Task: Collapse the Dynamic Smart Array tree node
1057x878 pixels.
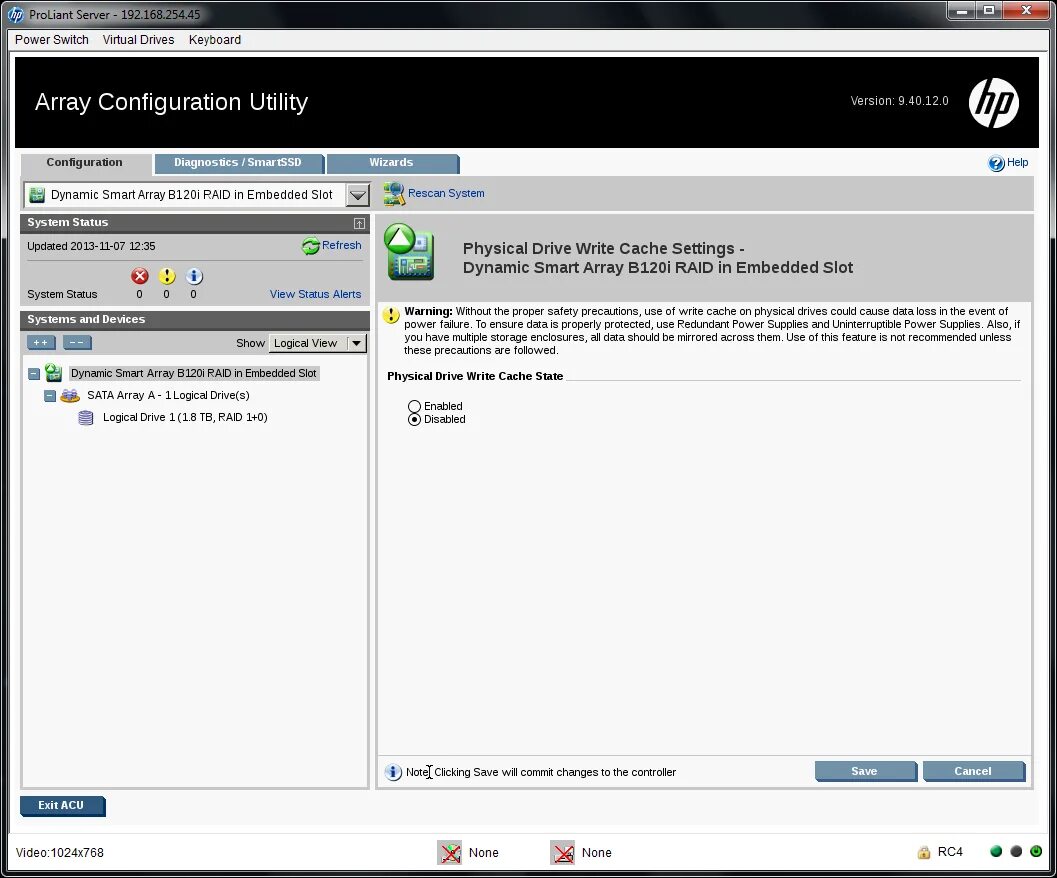Action: (x=34, y=374)
